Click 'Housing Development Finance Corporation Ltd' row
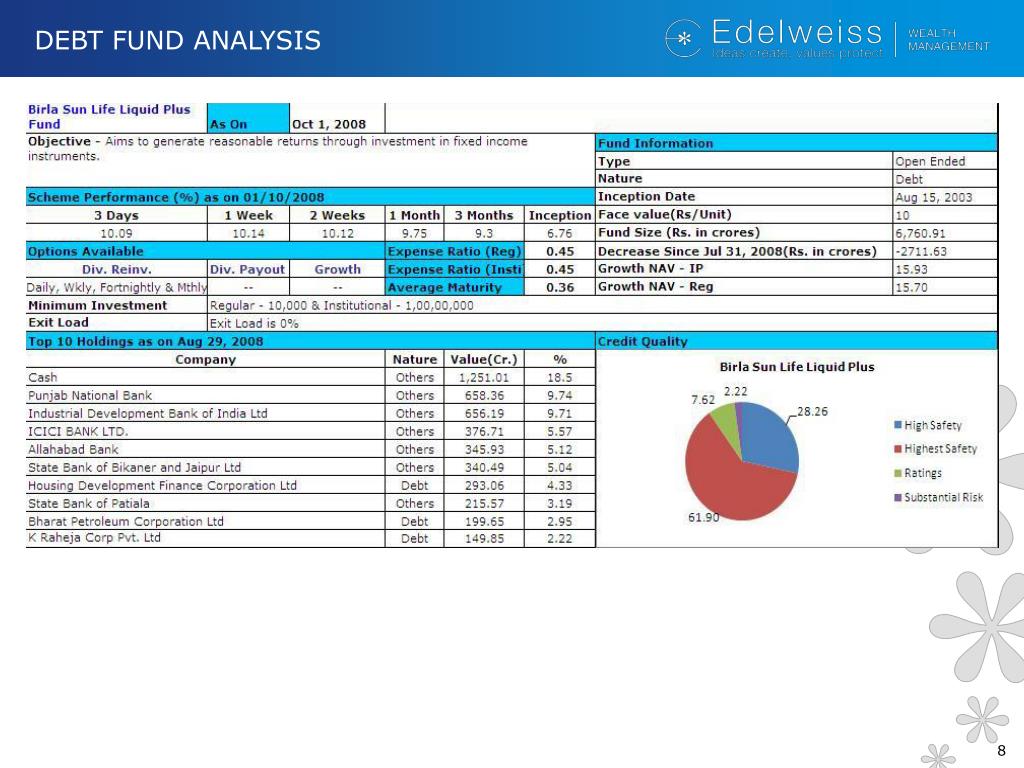 tap(311, 485)
